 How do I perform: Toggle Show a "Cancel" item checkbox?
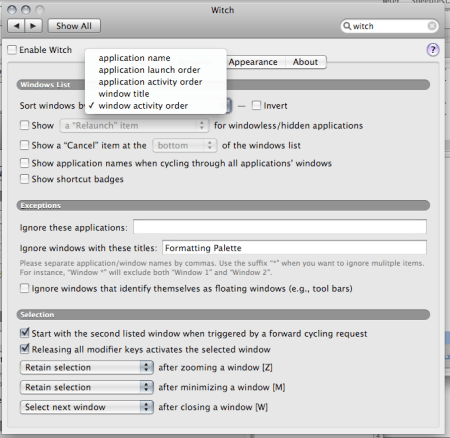24,145
